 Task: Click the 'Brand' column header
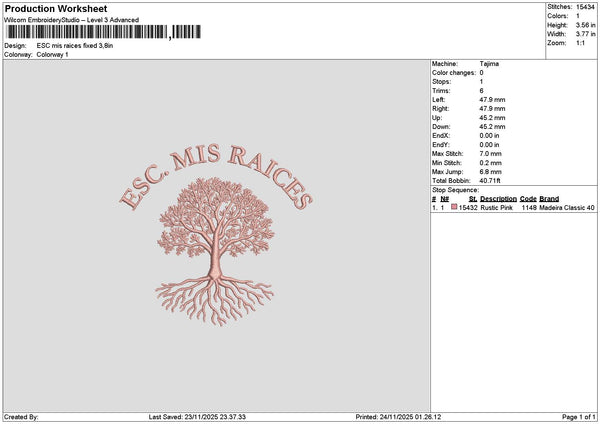(549, 199)
